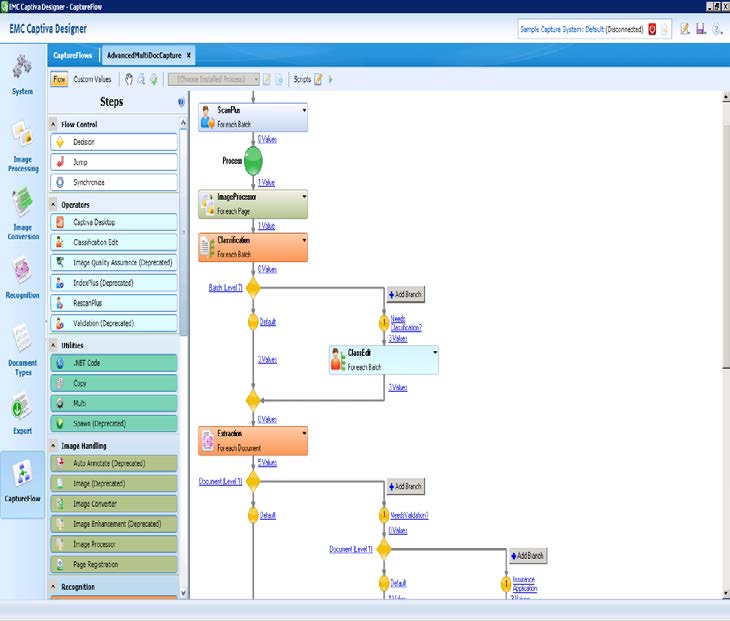Click the red connect power icon

(x=652, y=29)
